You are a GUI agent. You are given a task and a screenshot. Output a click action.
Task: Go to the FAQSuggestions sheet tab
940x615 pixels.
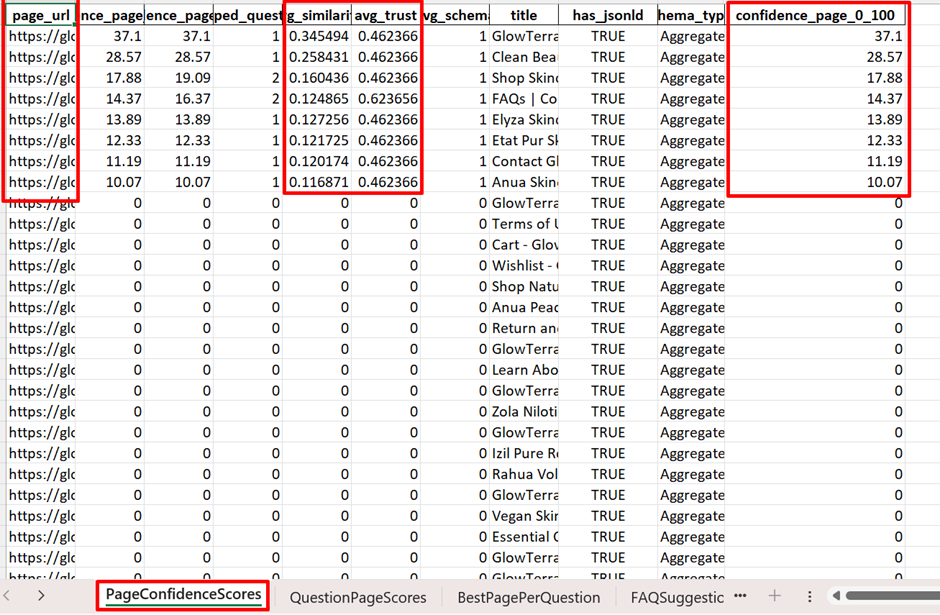tap(676, 597)
